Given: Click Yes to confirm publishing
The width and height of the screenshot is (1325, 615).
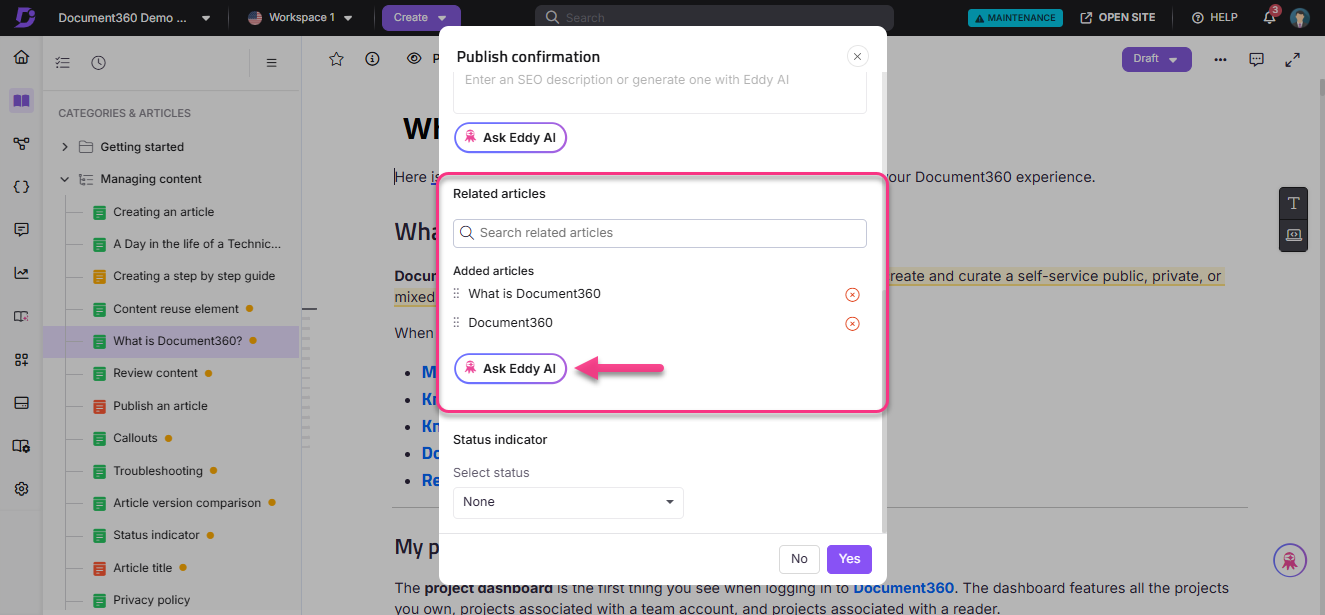Looking at the screenshot, I should (848, 559).
